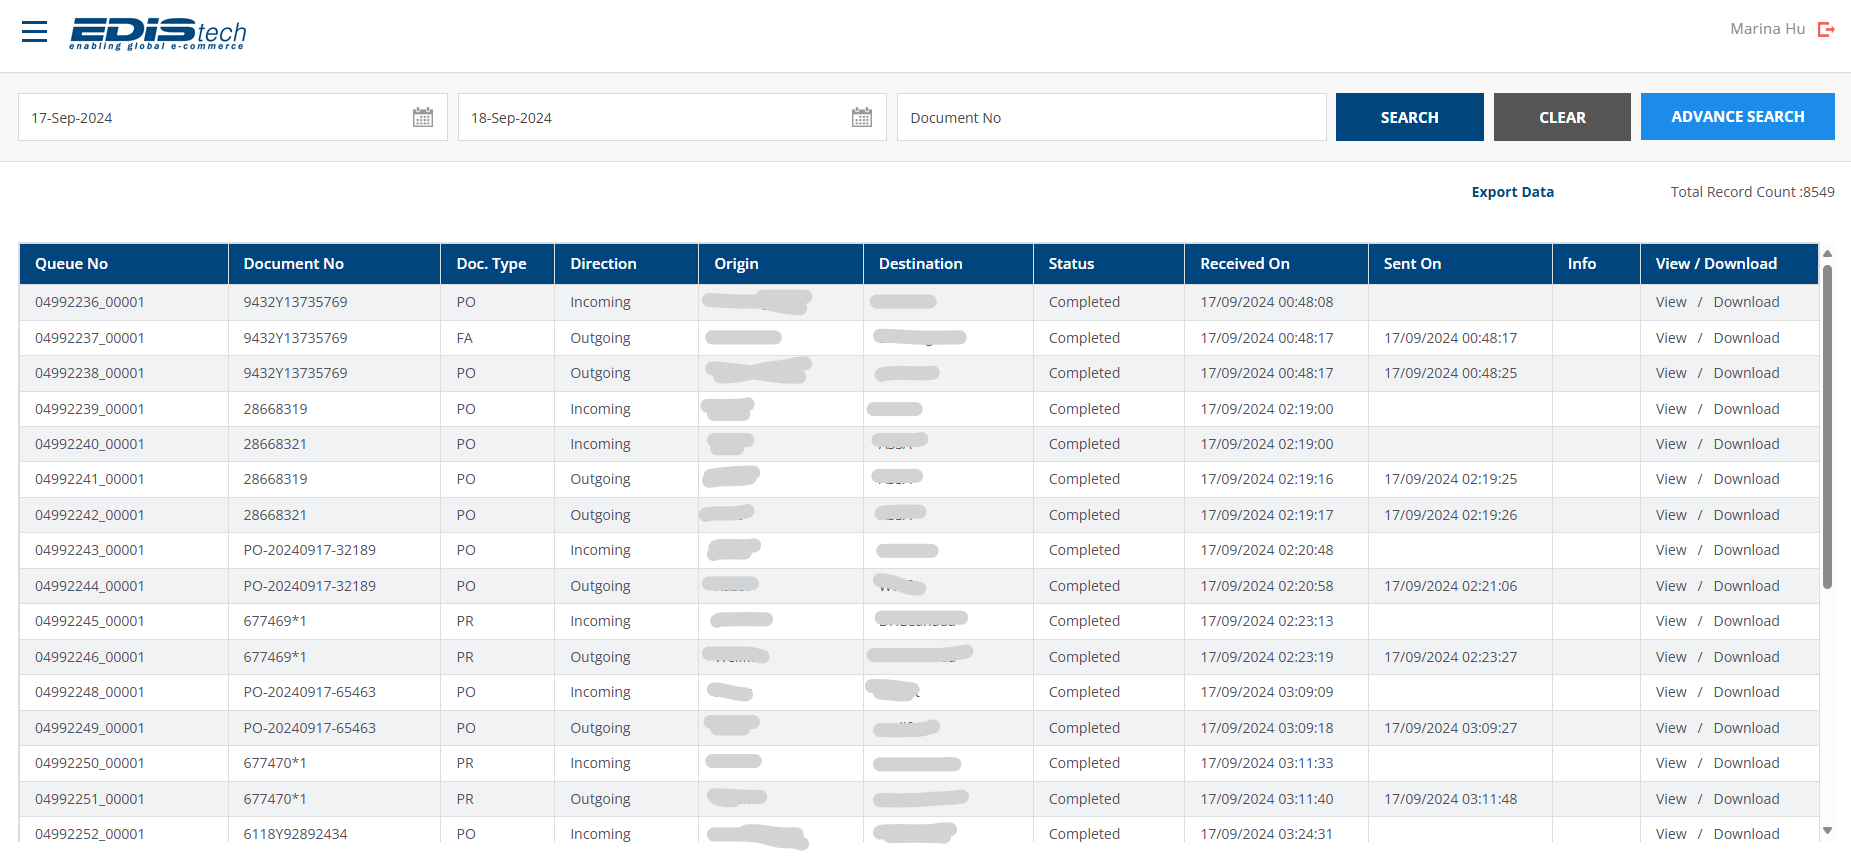Focus the Document No search field
The height and width of the screenshot is (868, 1851).
pos(1112,117)
